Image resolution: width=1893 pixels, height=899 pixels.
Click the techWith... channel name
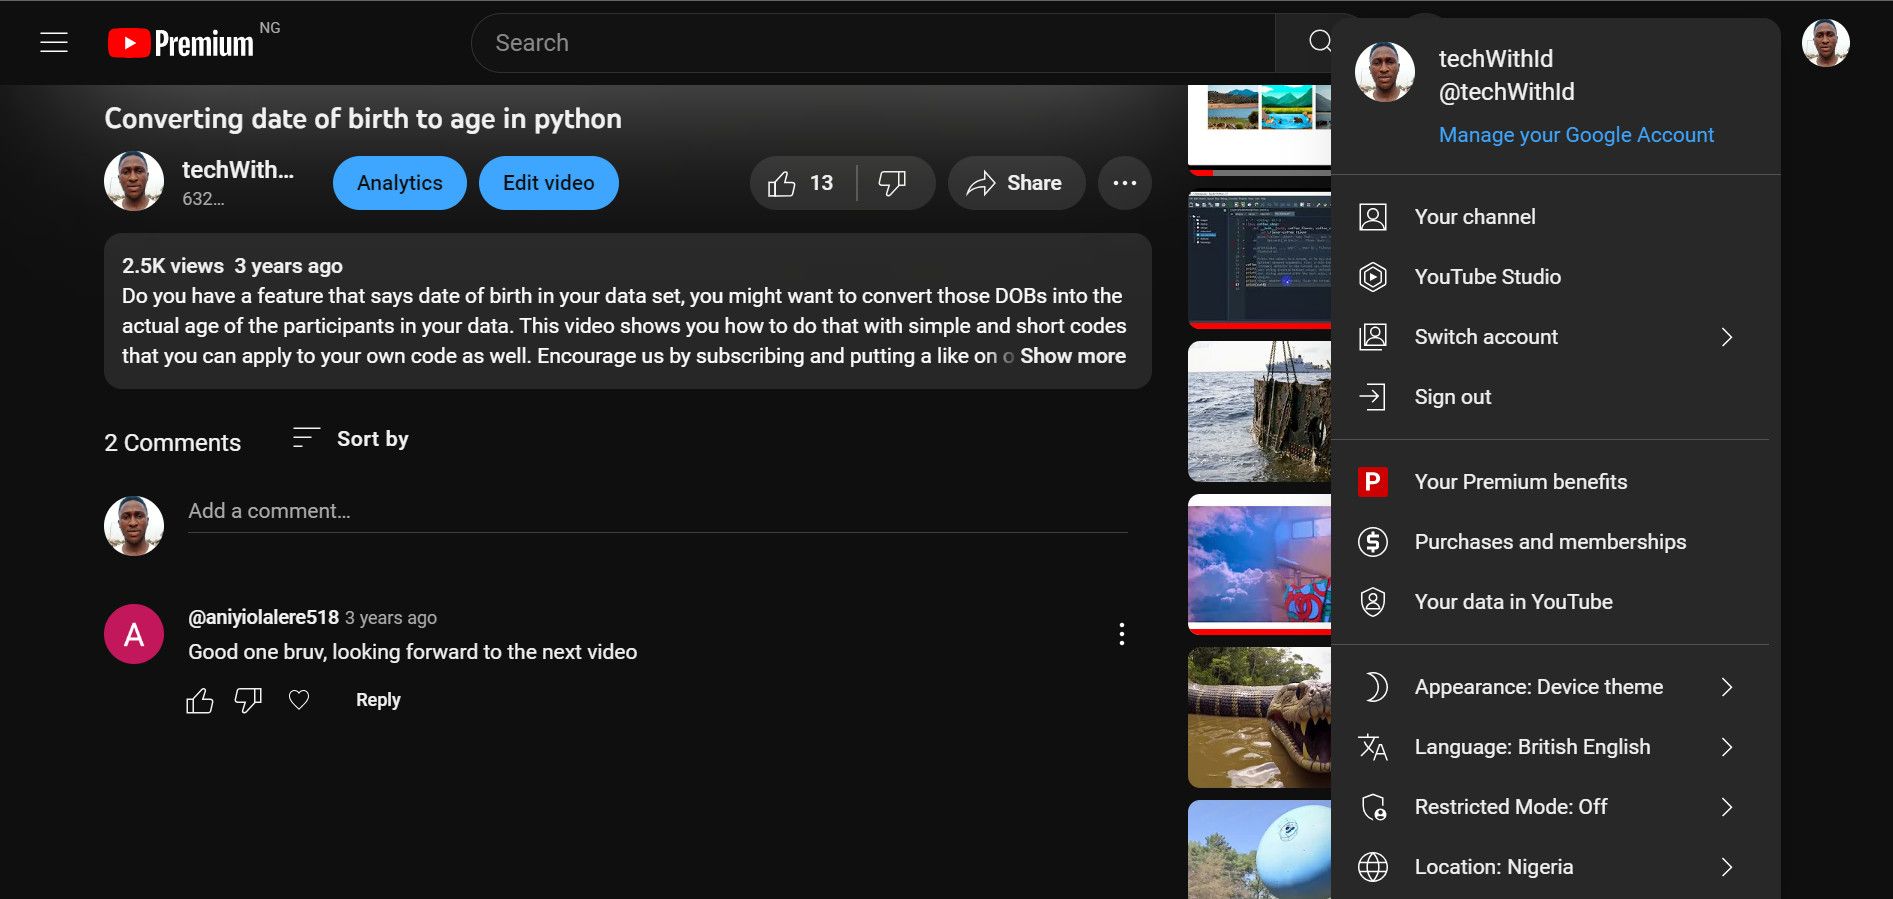(x=238, y=170)
